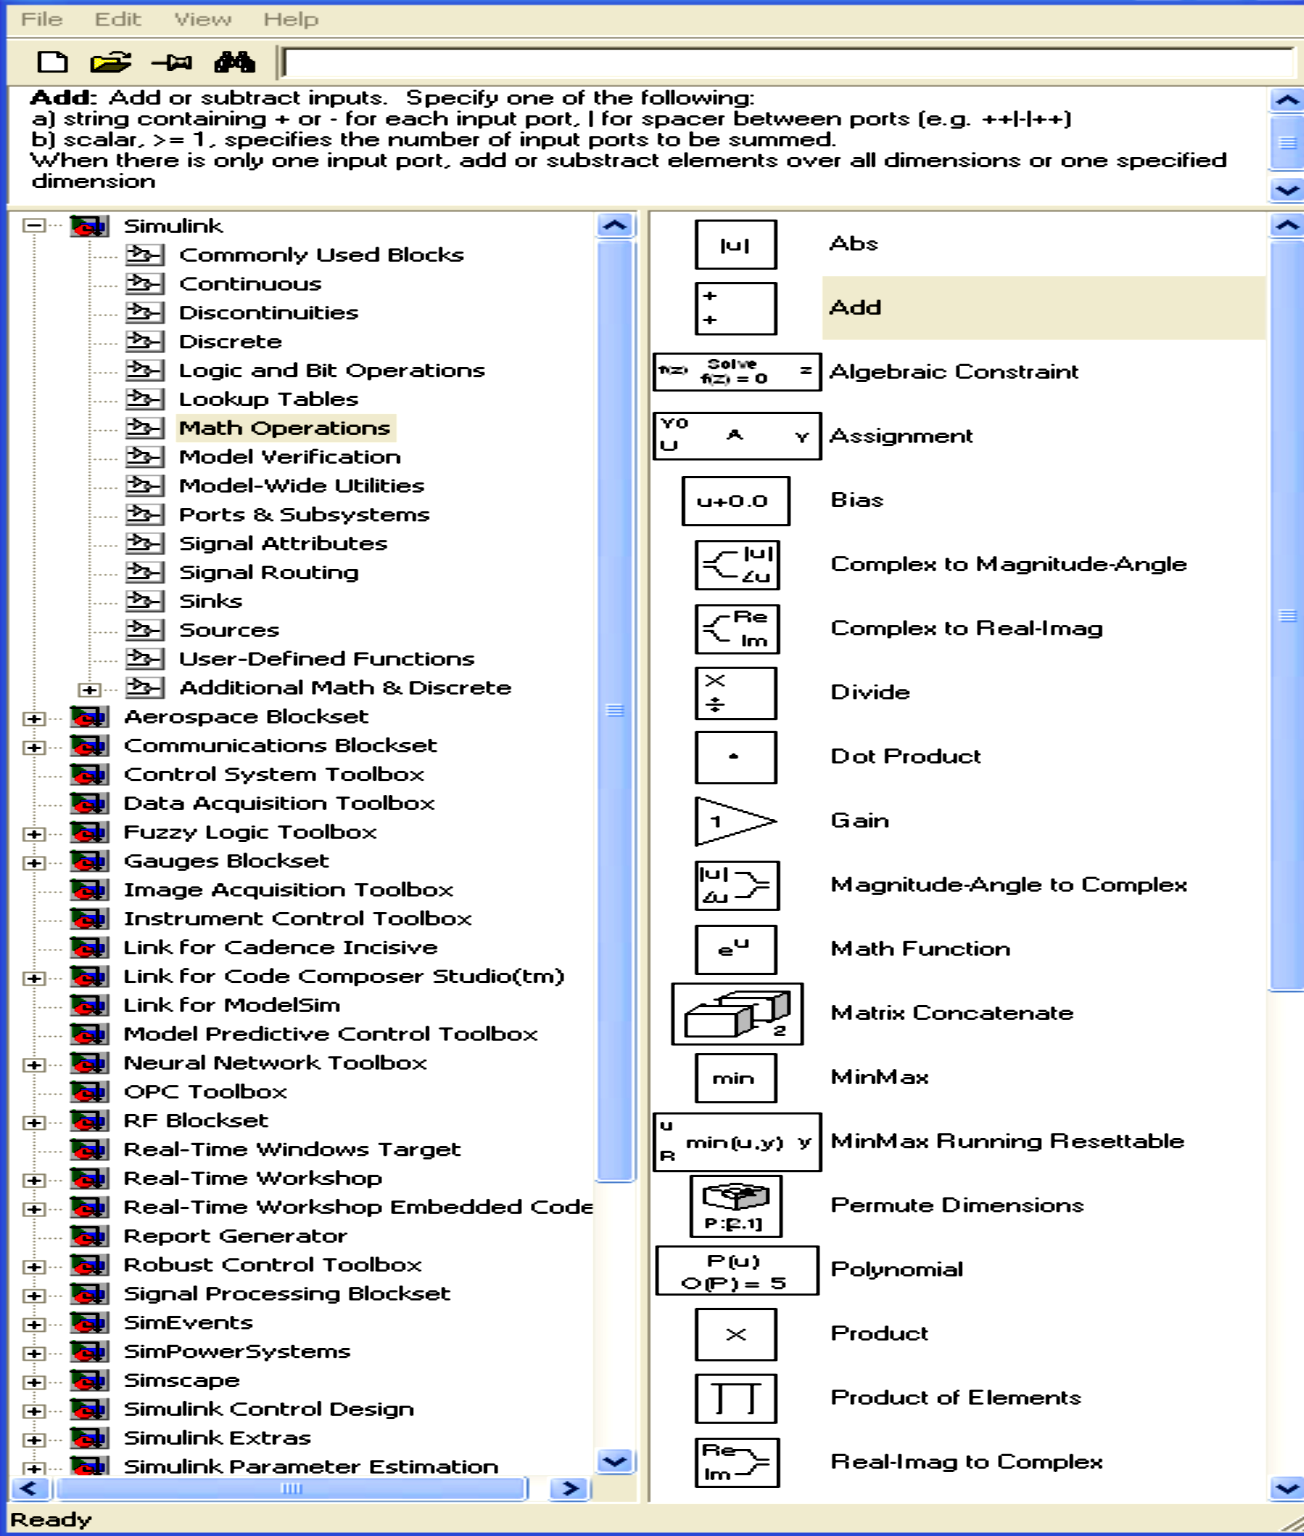The image size is (1304, 1536).
Task: Select Control System Toolbox entry
Action: (274, 775)
